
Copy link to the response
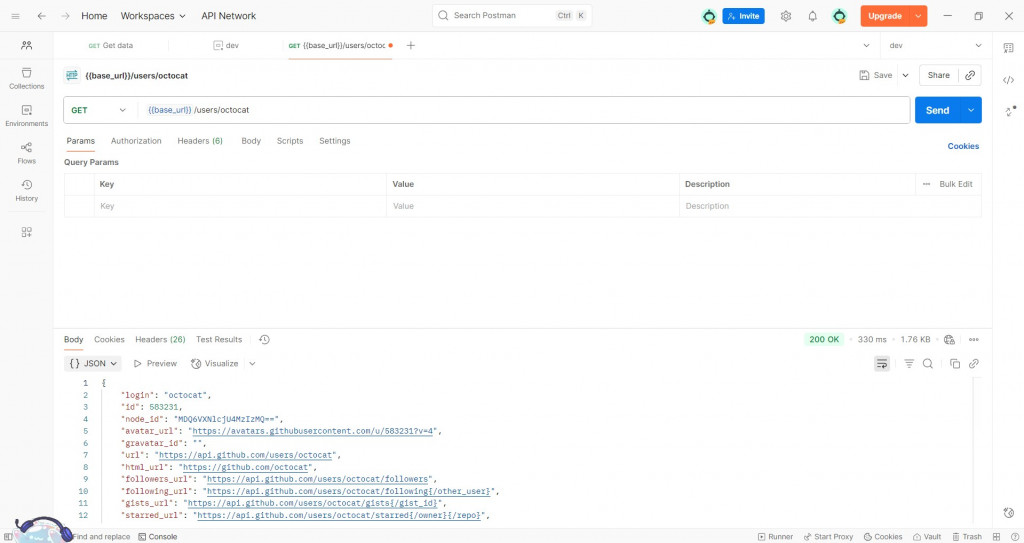[x=974, y=363]
